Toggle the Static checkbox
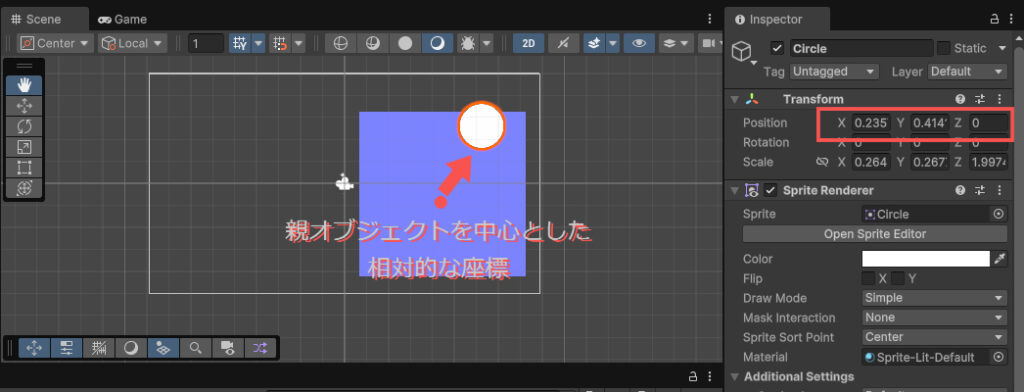This screenshot has height=392, width=1024. 944,48
